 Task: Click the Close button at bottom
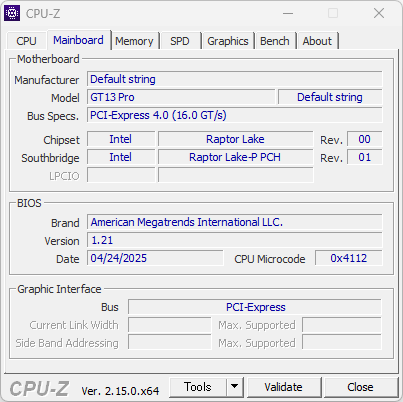pos(360,387)
